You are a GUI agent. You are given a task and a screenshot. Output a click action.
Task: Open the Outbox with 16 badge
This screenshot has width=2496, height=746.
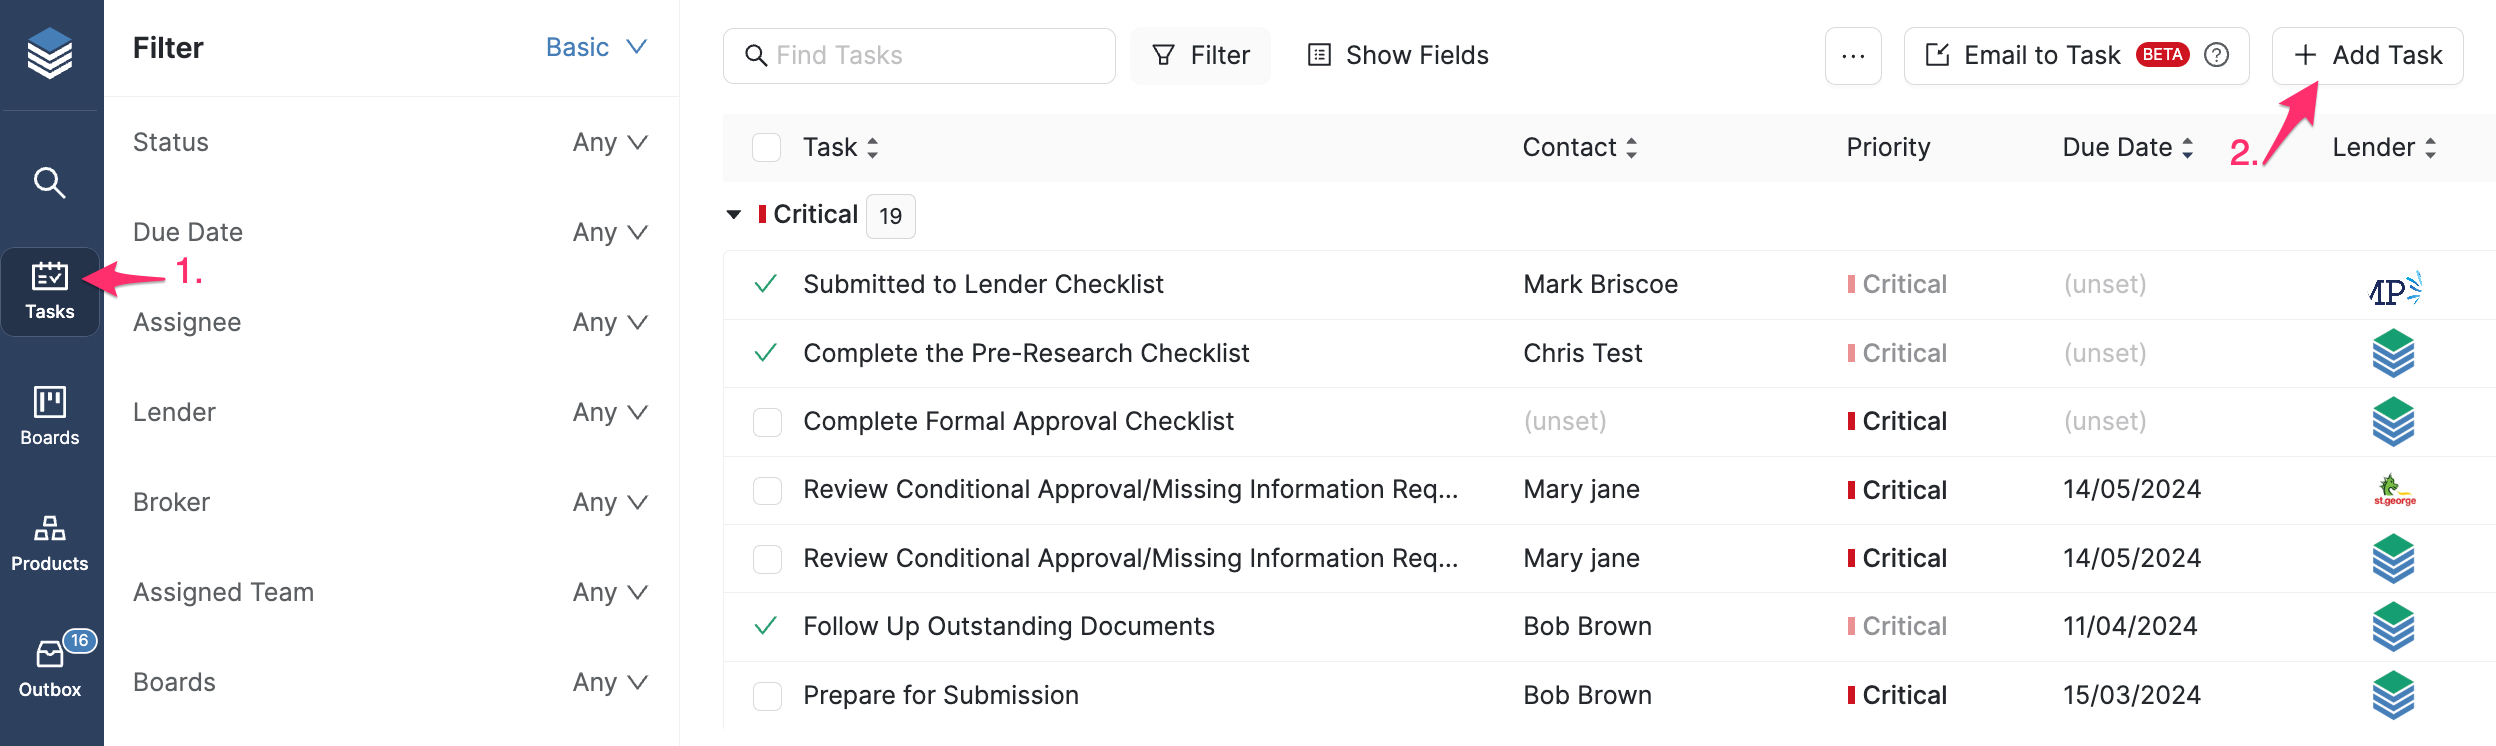(50, 668)
